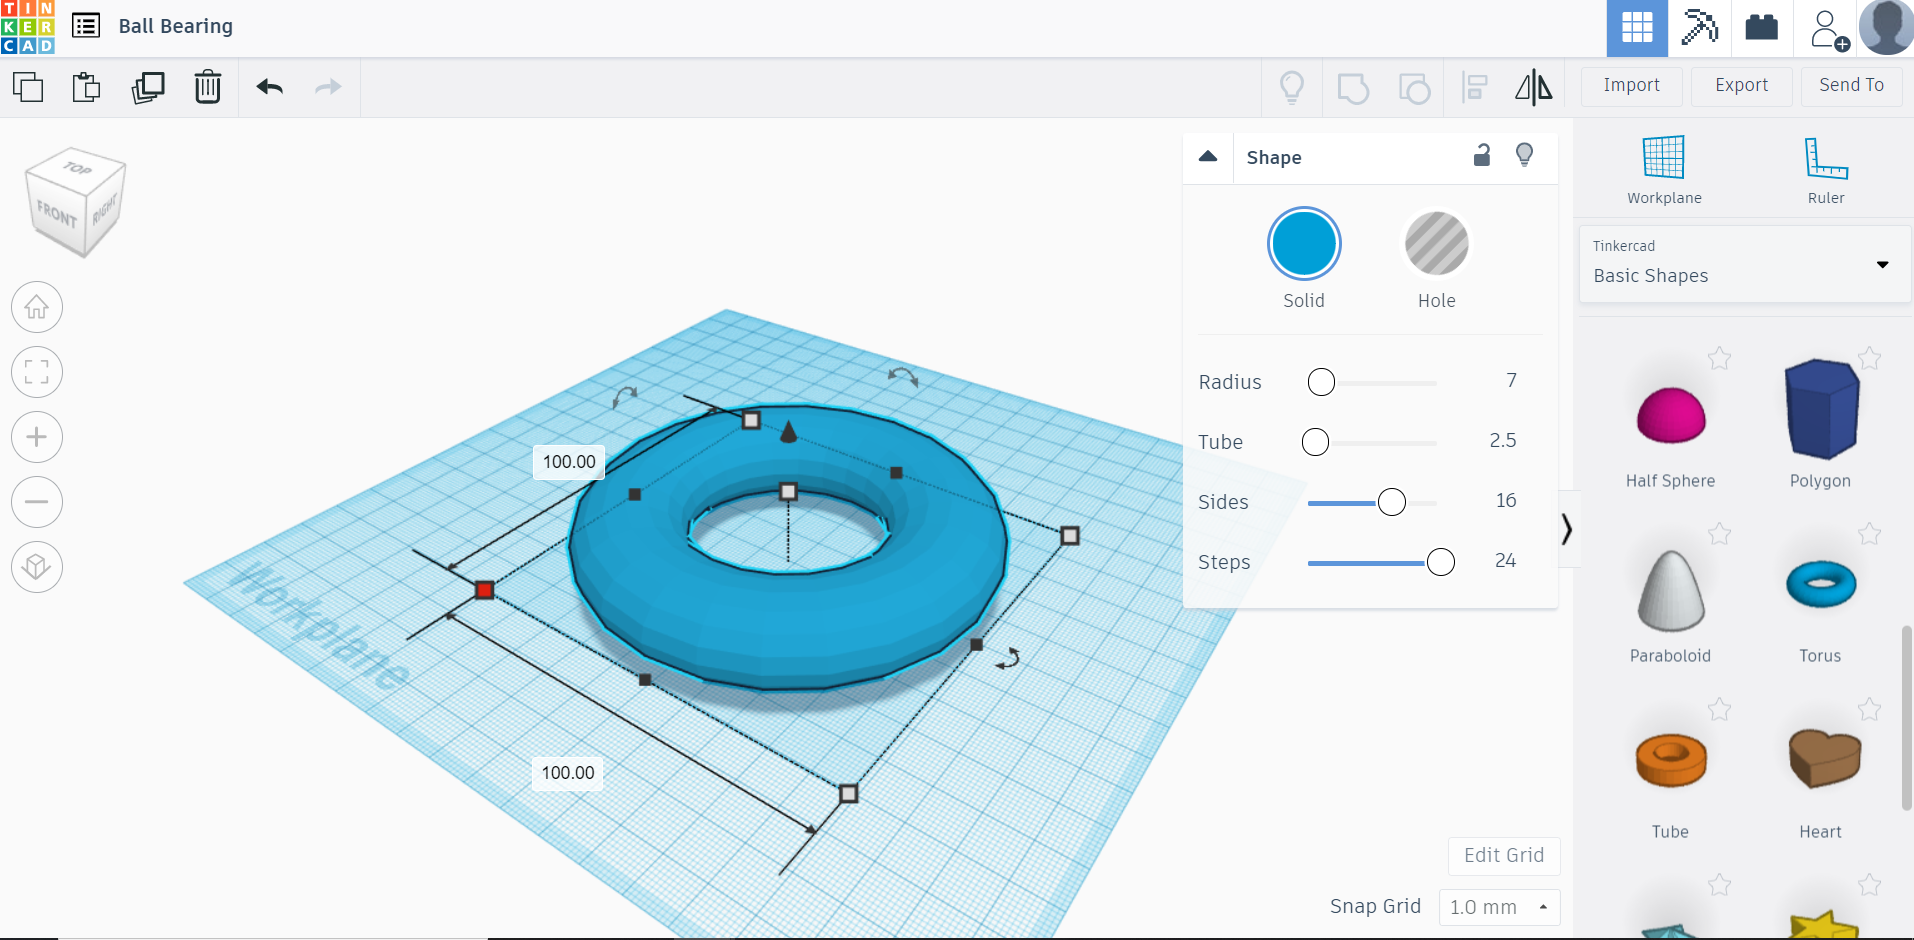
Task: Collapse the shapes sidebar with chevron
Action: pos(1567,529)
